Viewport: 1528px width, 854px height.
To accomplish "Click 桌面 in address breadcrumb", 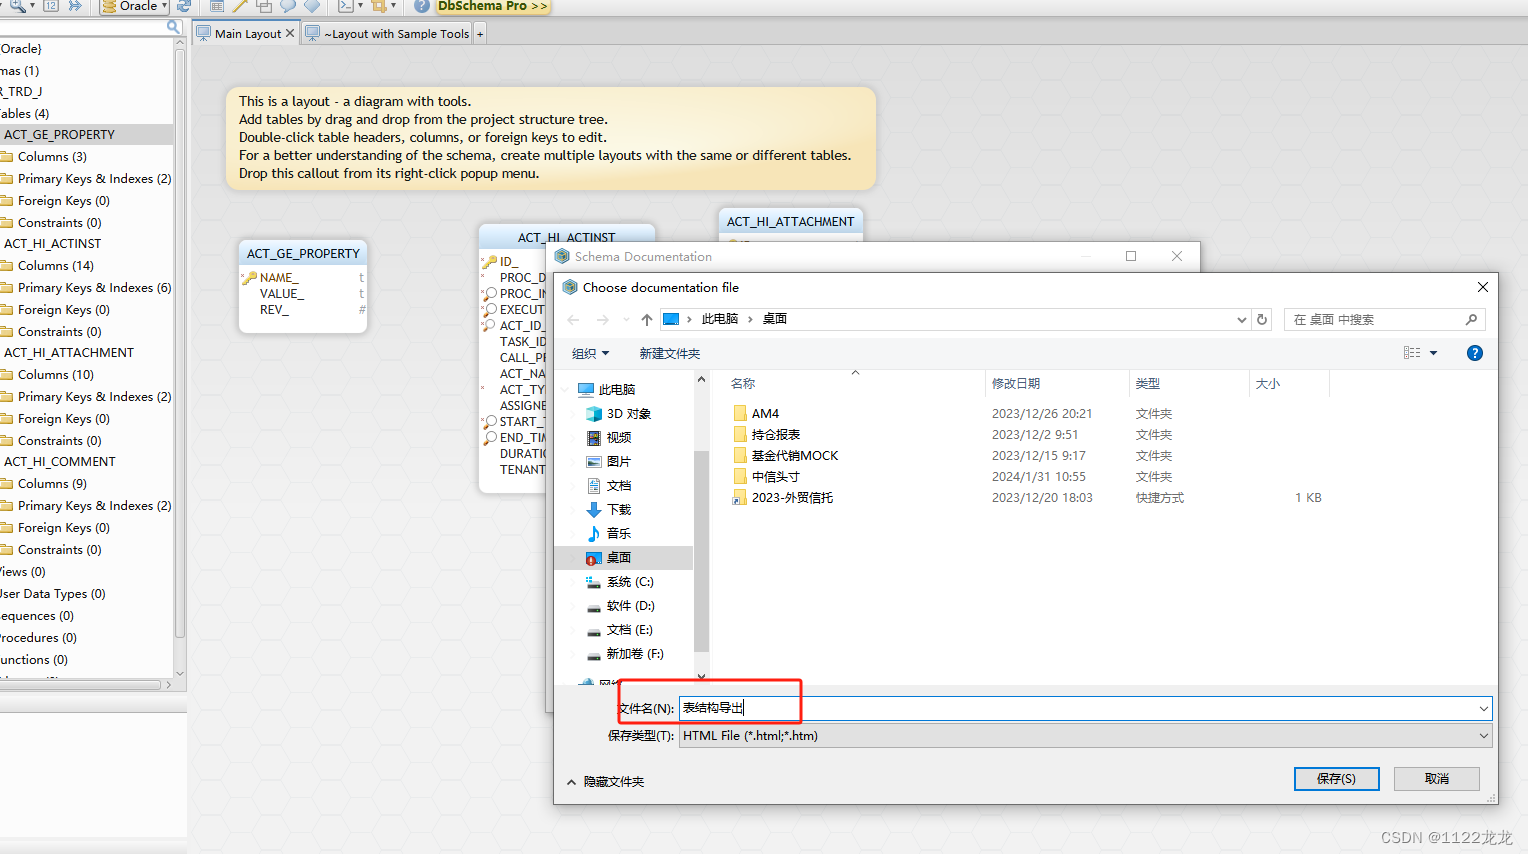I will 775,319.
